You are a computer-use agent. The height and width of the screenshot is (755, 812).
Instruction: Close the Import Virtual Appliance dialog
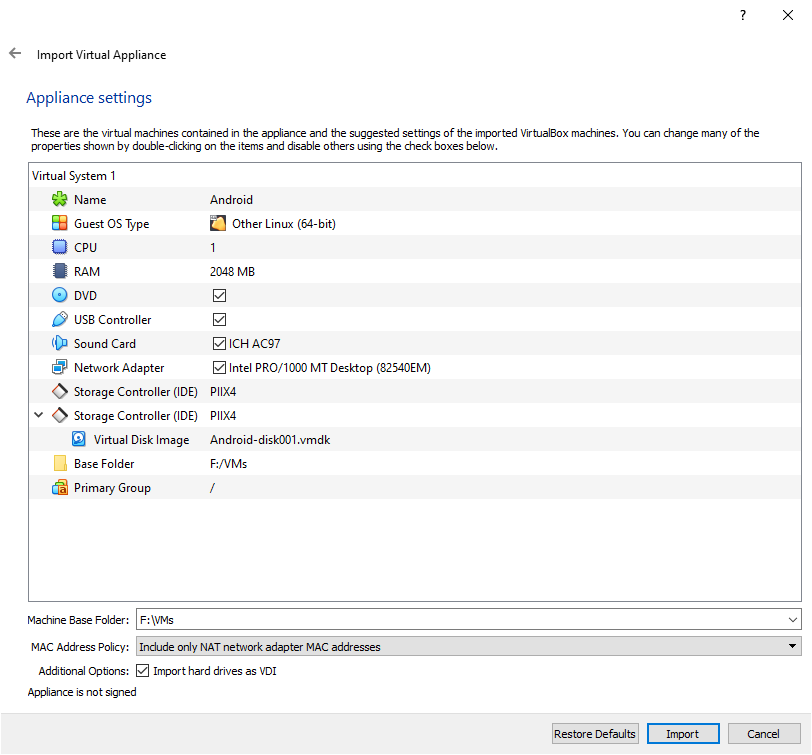788,15
